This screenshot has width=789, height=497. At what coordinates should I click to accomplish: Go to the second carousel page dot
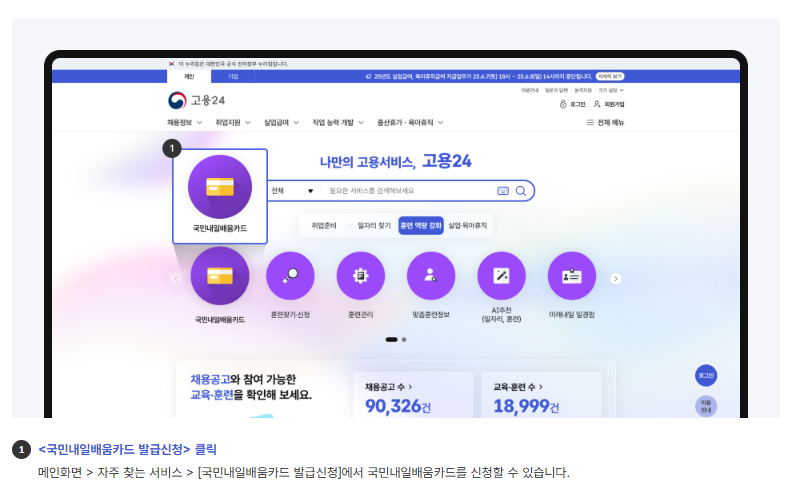click(404, 340)
